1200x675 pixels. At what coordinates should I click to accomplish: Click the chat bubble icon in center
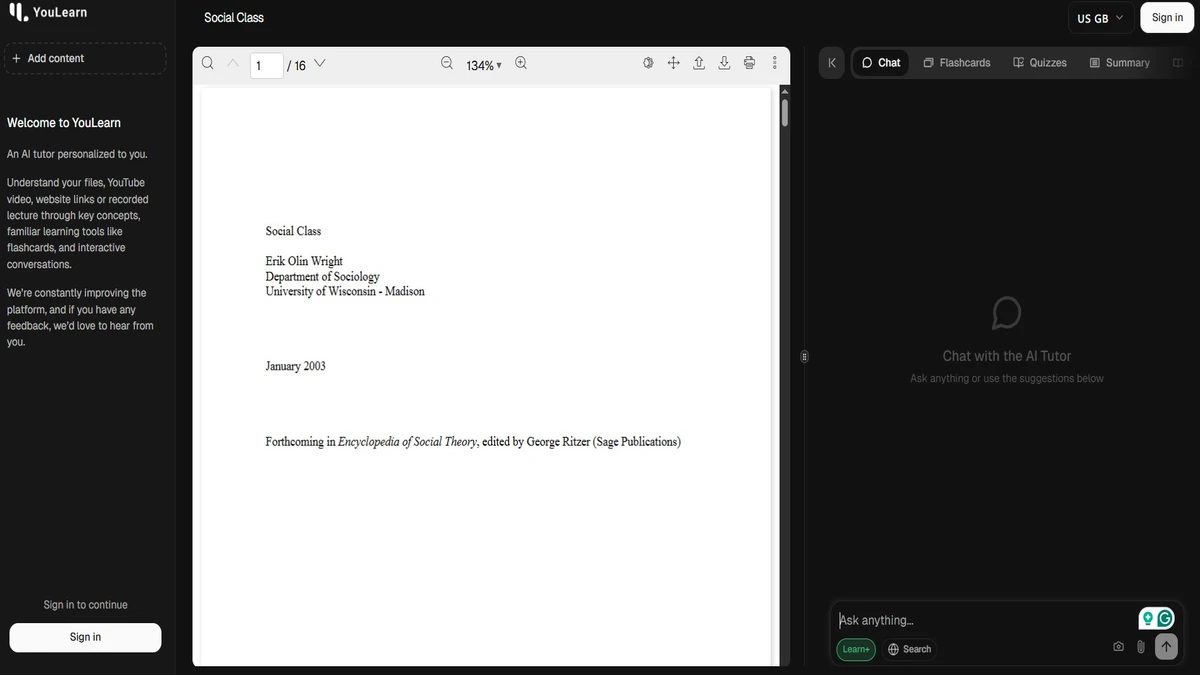(x=1007, y=312)
